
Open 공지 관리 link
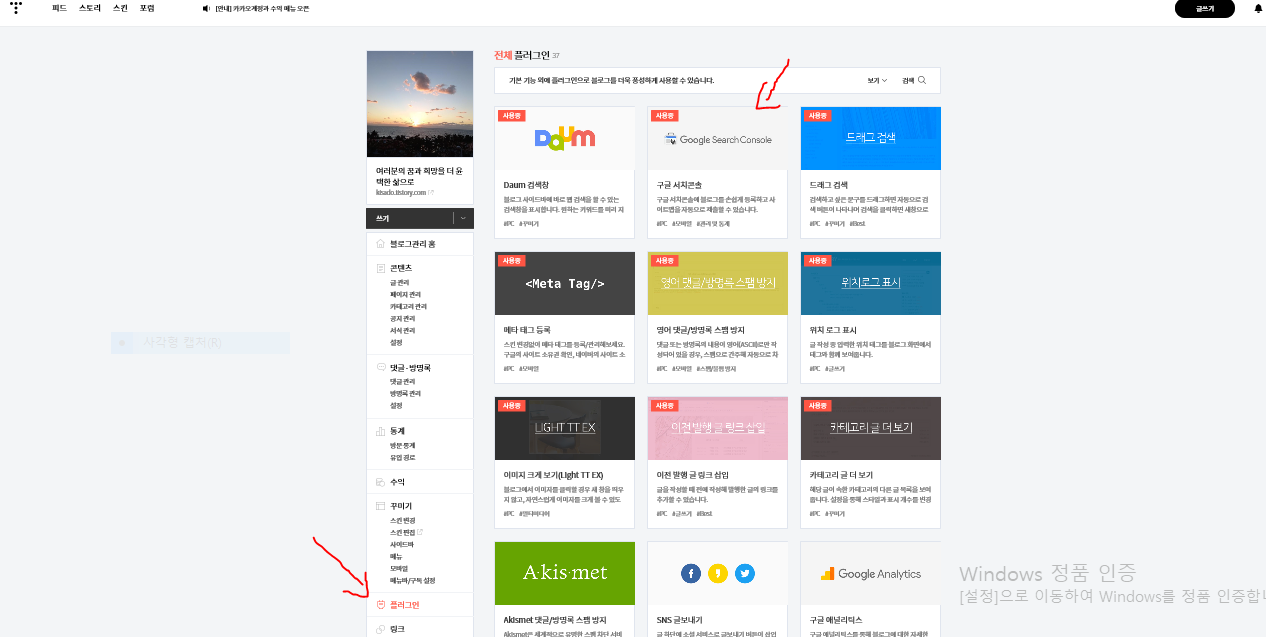point(403,319)
